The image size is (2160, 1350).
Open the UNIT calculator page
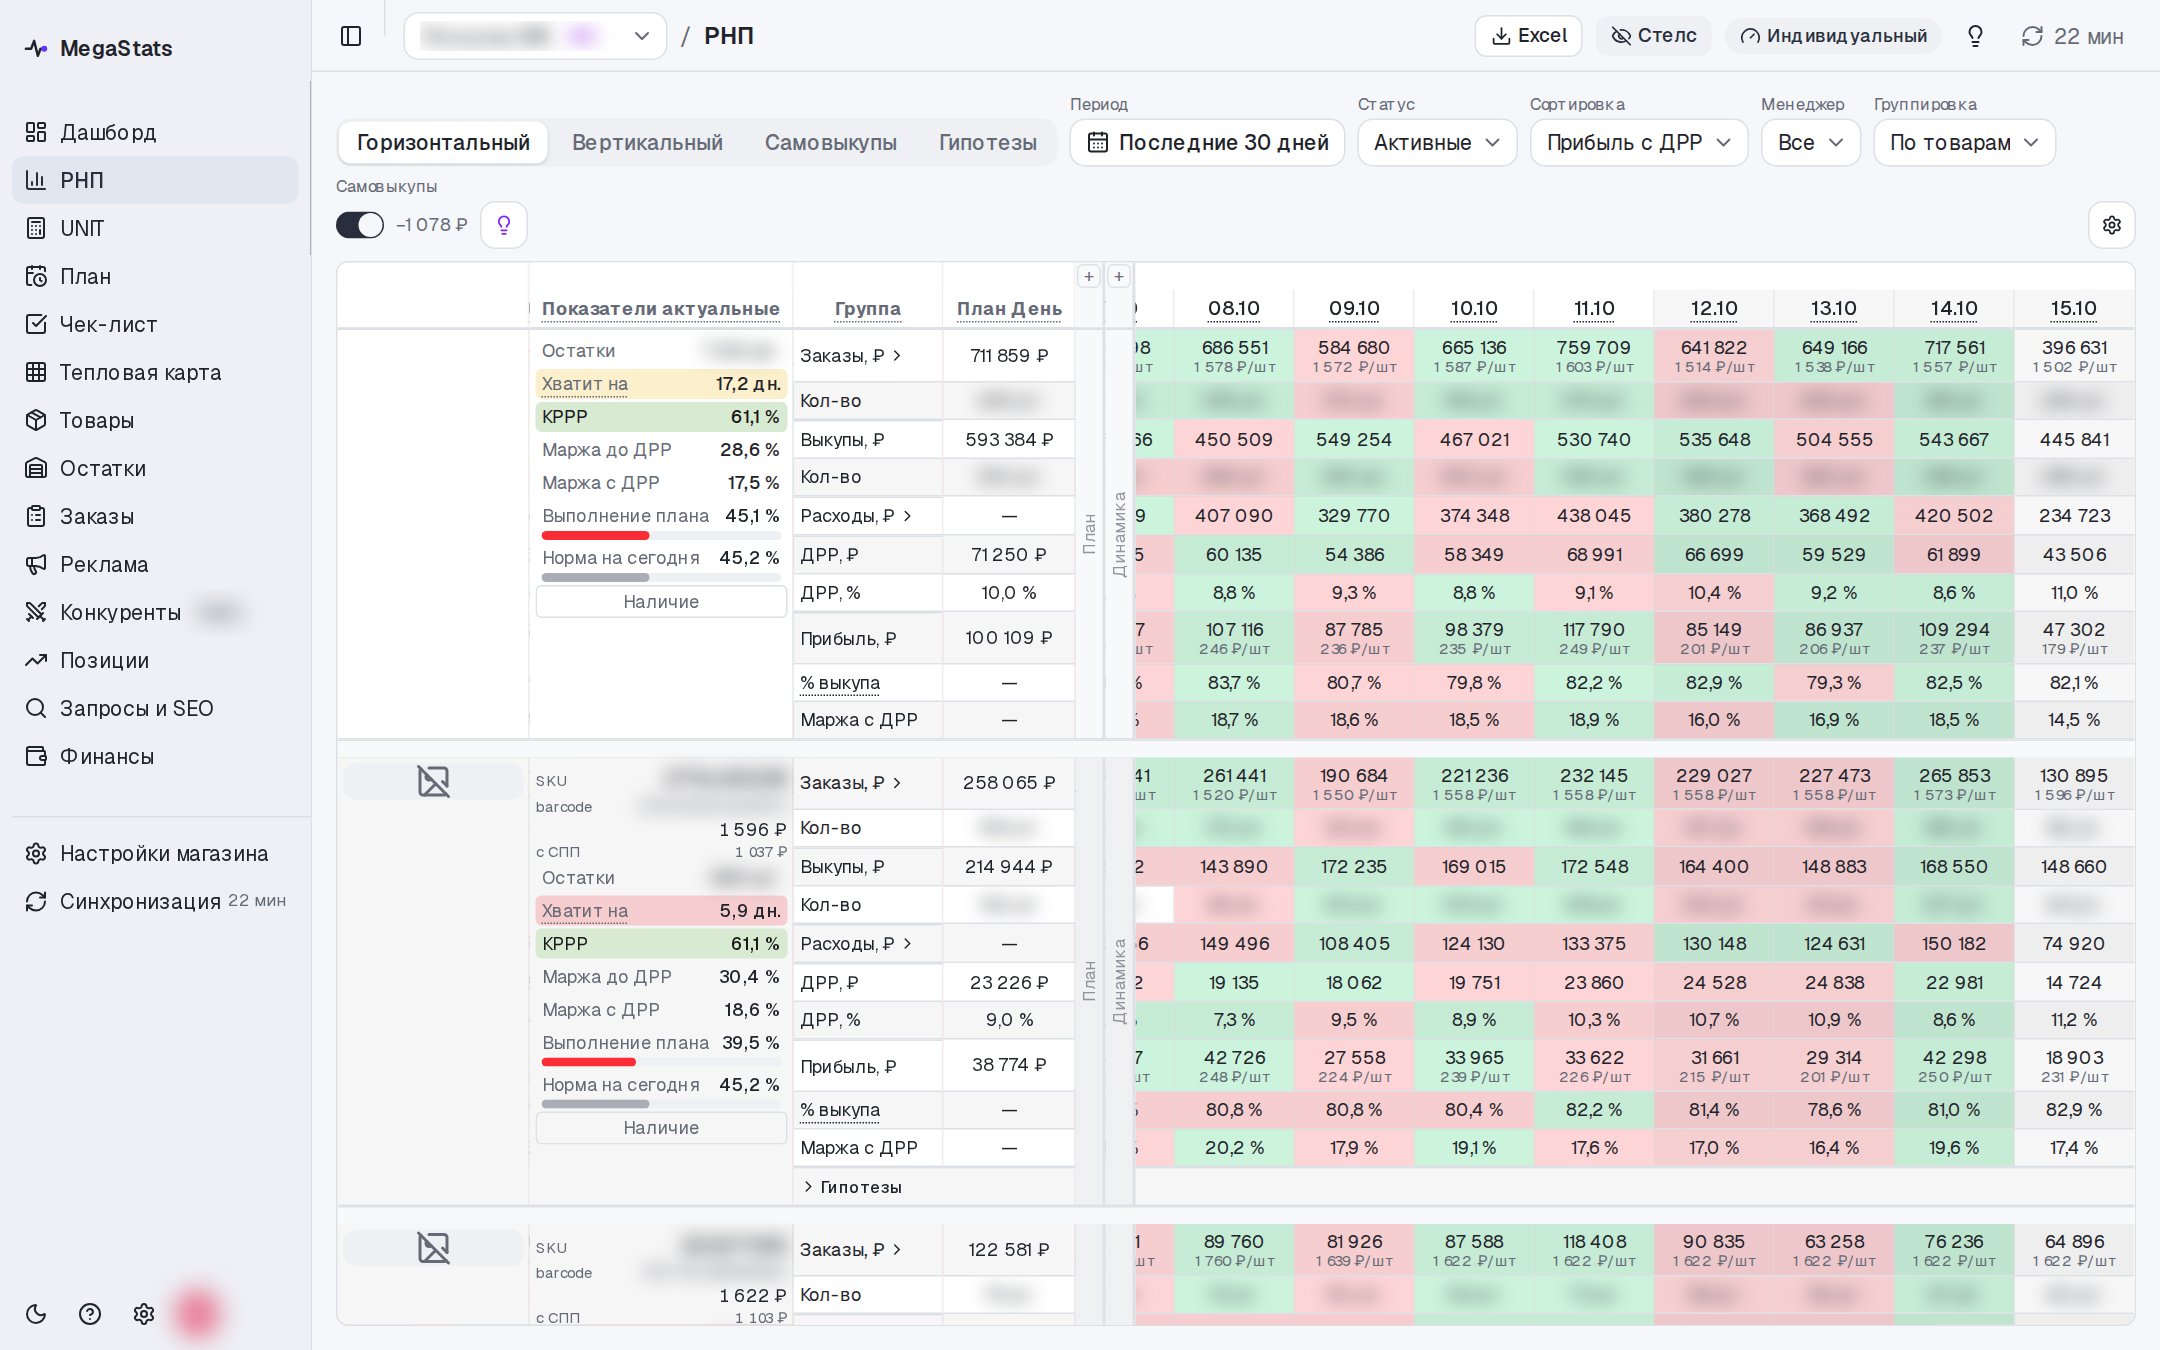pos(155,228)
